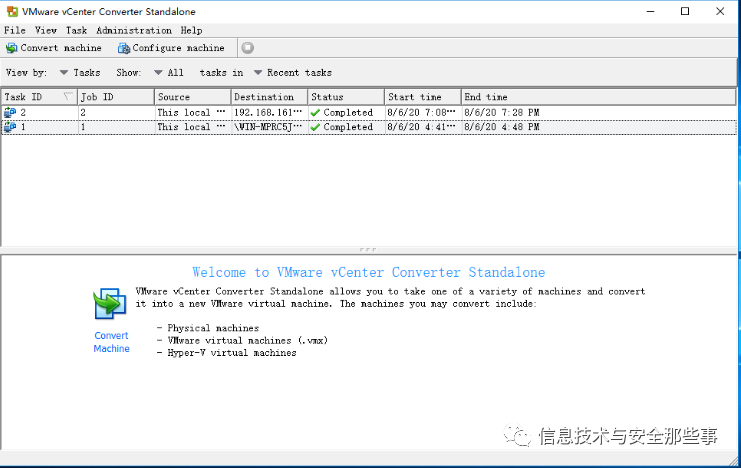Image resolution: width=741 pixels, height=468 pixels.
Task: Open the Help menu
Action: click(191, 30)
